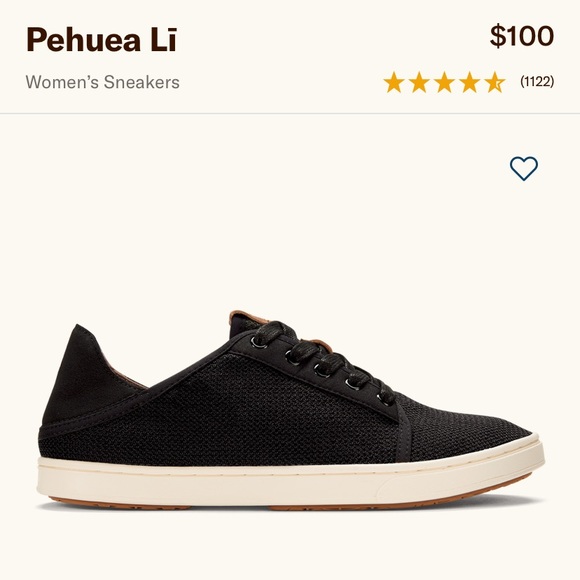Click the $100 price
This screenshot has height=580, width=580.
tap(522, 36)
